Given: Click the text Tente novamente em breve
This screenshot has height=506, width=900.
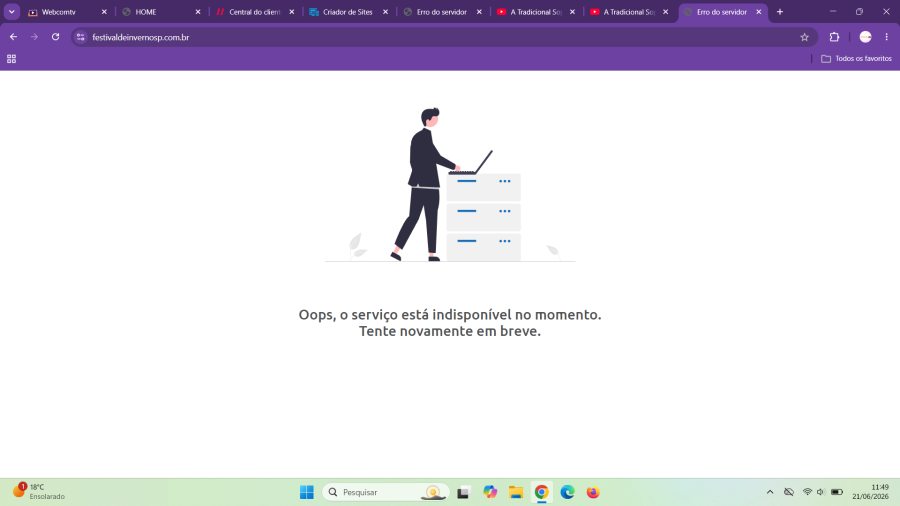Looking at the screenshot, I should [x=450, y=331].
